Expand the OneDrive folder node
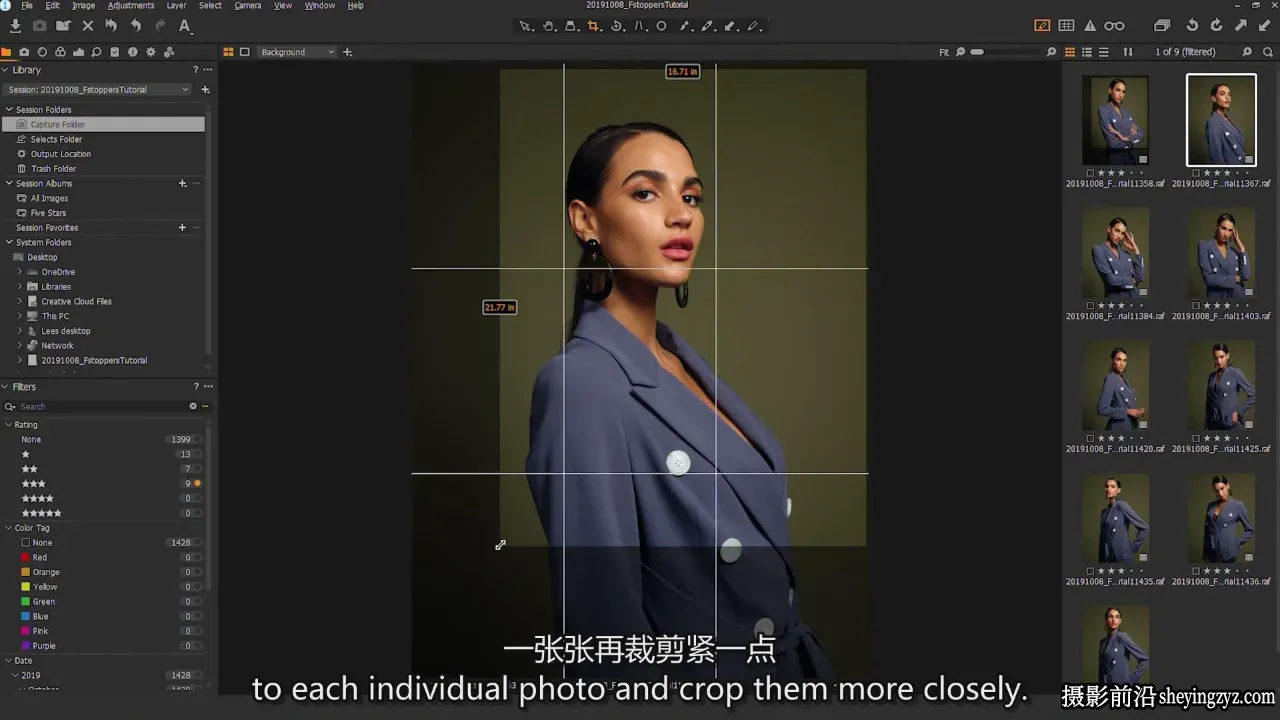1280x720 pixels. coord(19,272)
